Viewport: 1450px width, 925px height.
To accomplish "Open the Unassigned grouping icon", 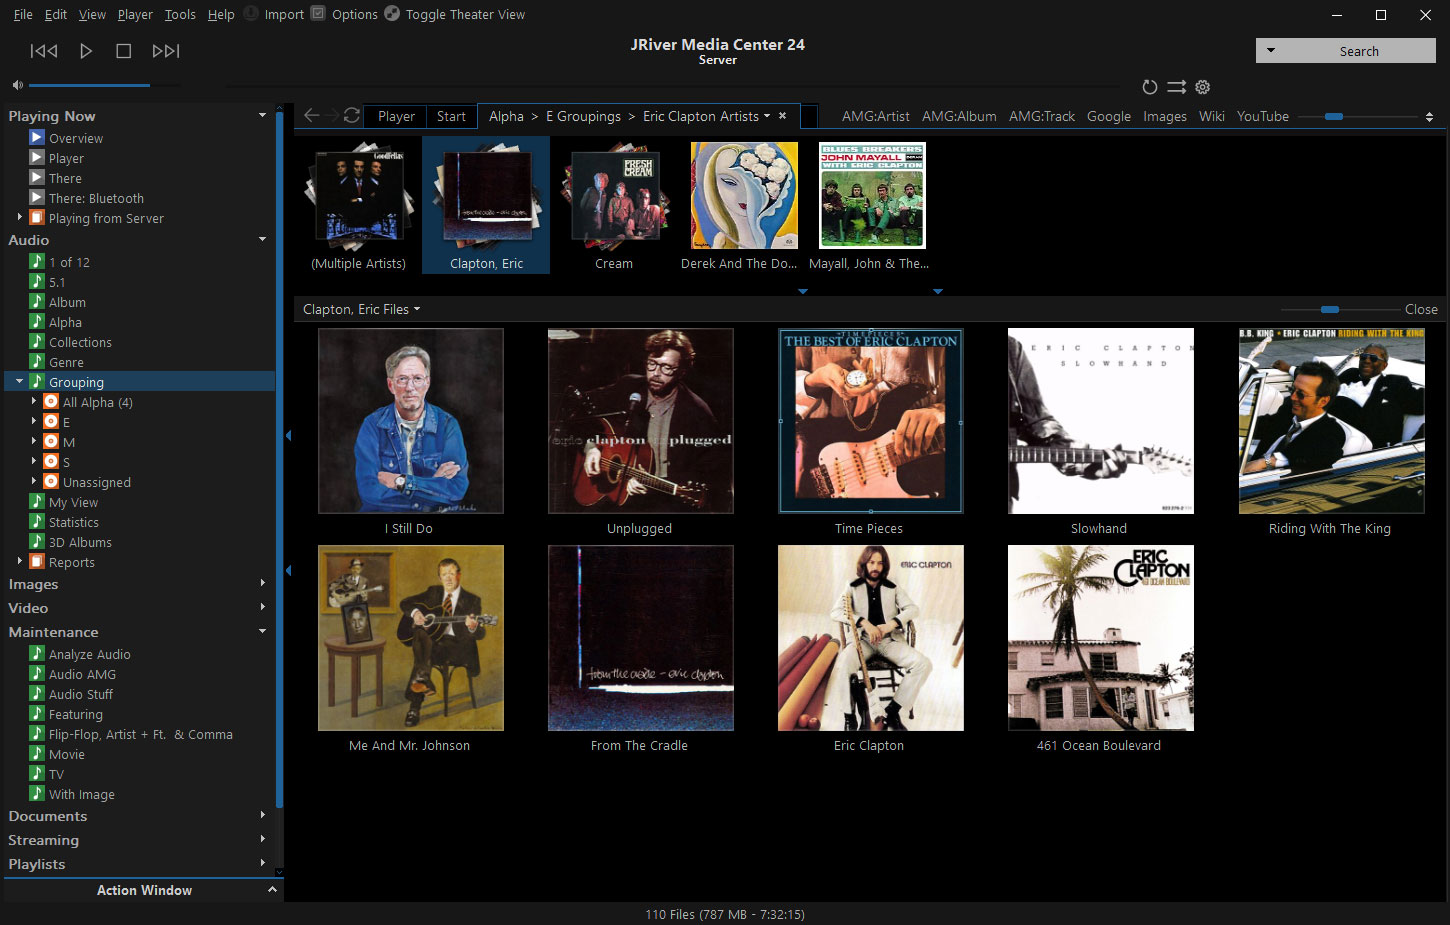I will [51, 481].
